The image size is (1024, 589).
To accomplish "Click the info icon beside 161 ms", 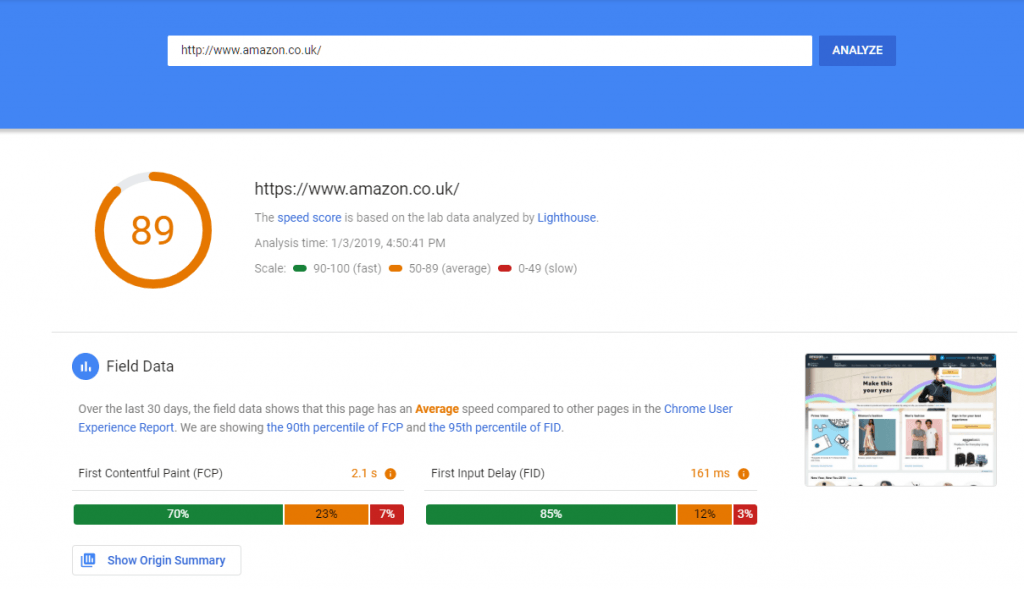I will coord(746,473).
